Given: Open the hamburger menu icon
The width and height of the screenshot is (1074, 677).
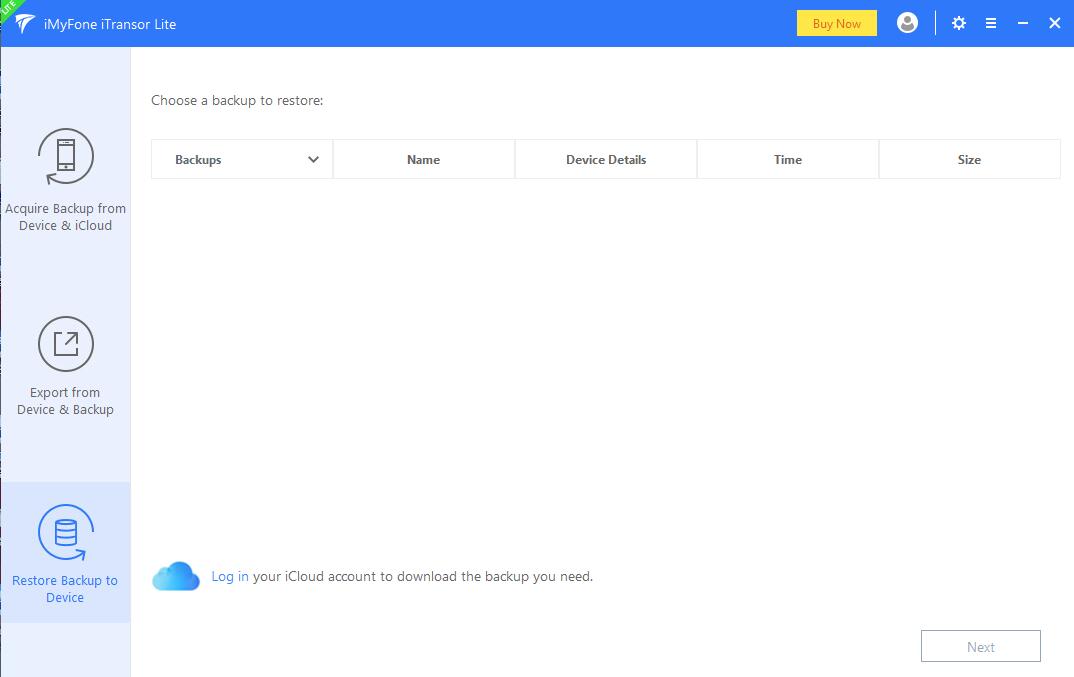Looking at the screenshot, I should coord(990,23).
